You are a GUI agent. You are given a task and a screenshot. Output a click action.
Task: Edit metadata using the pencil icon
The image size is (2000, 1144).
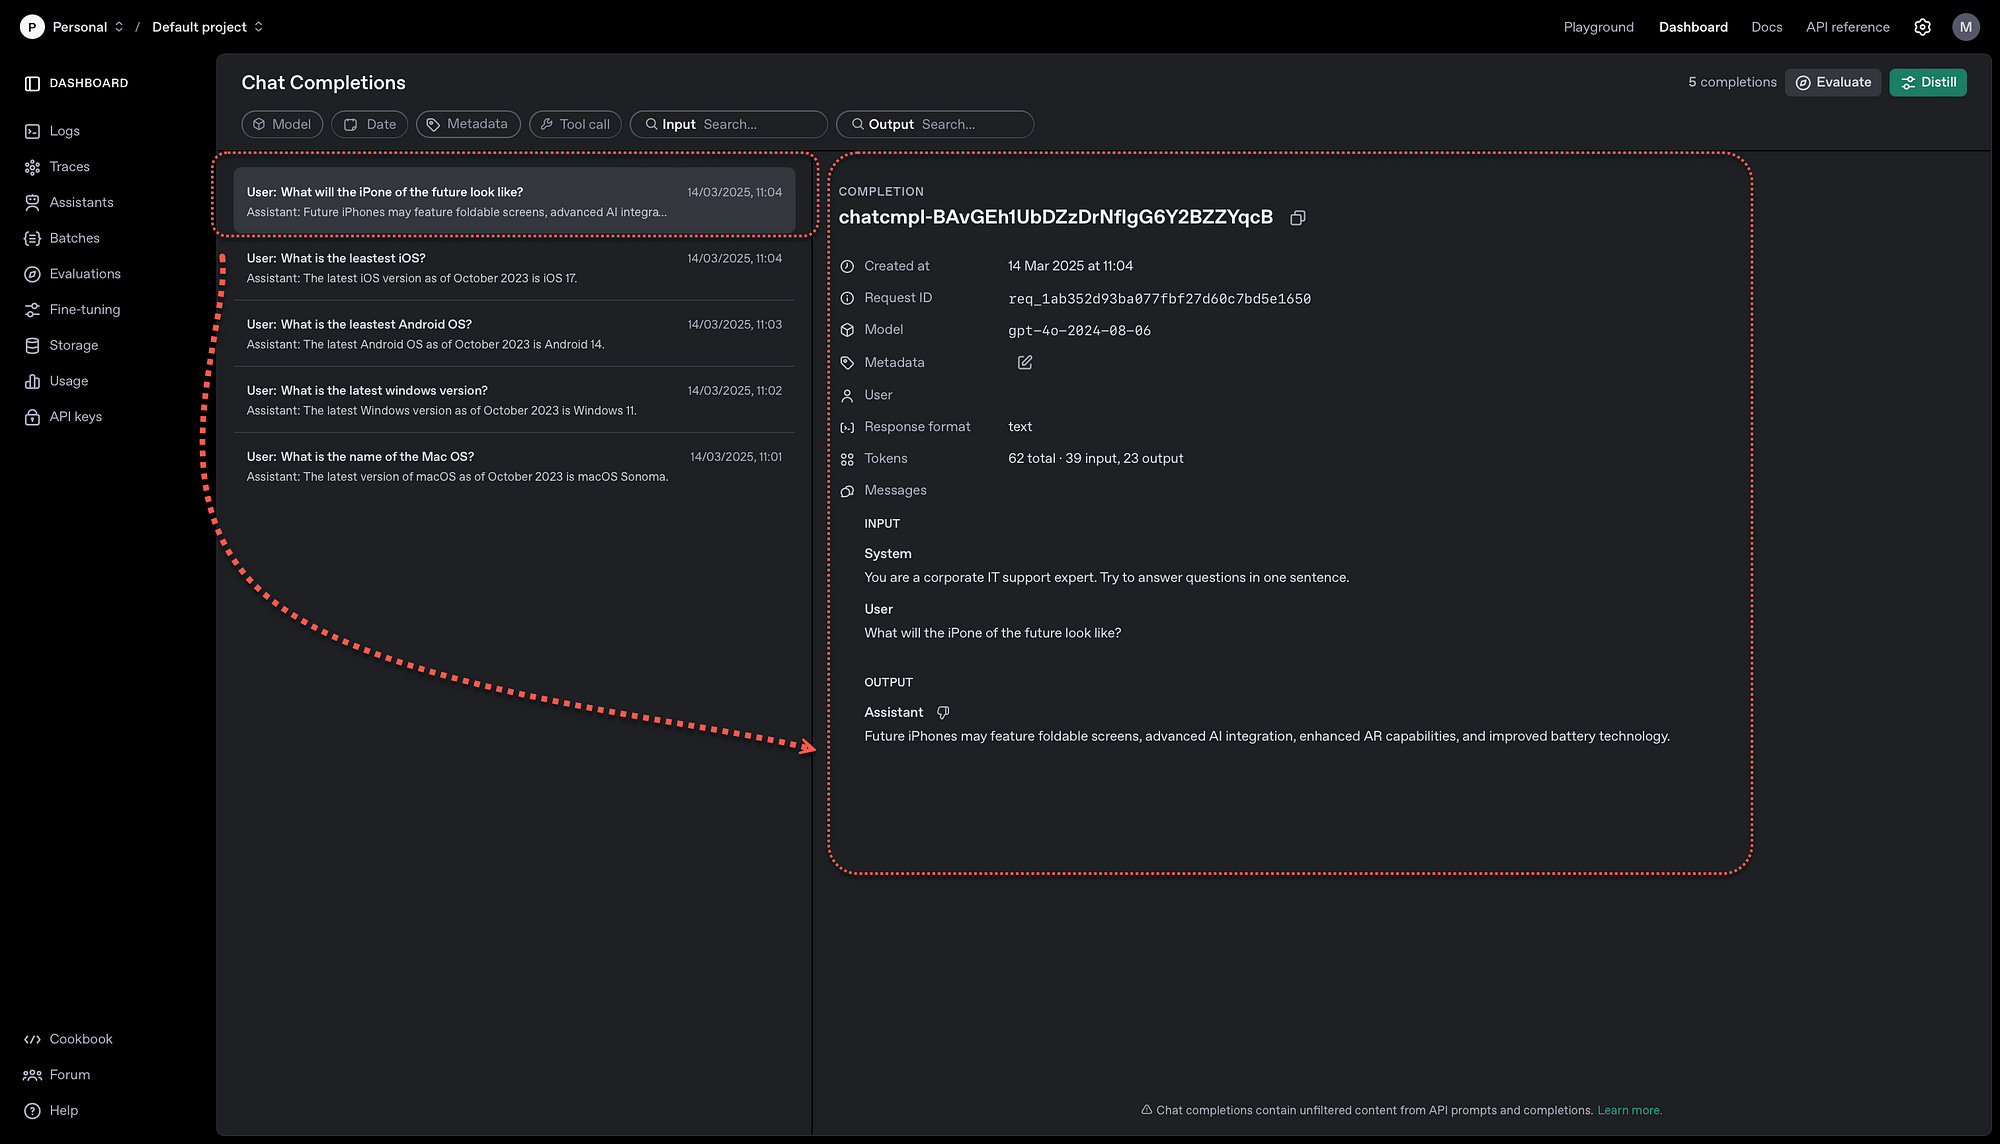pyautogui.click(x=1025, y=362)
